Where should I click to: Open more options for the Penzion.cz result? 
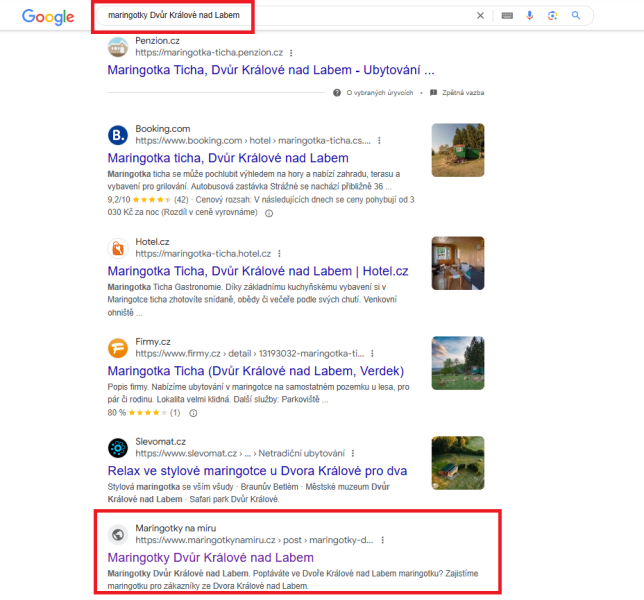[291, 53]
